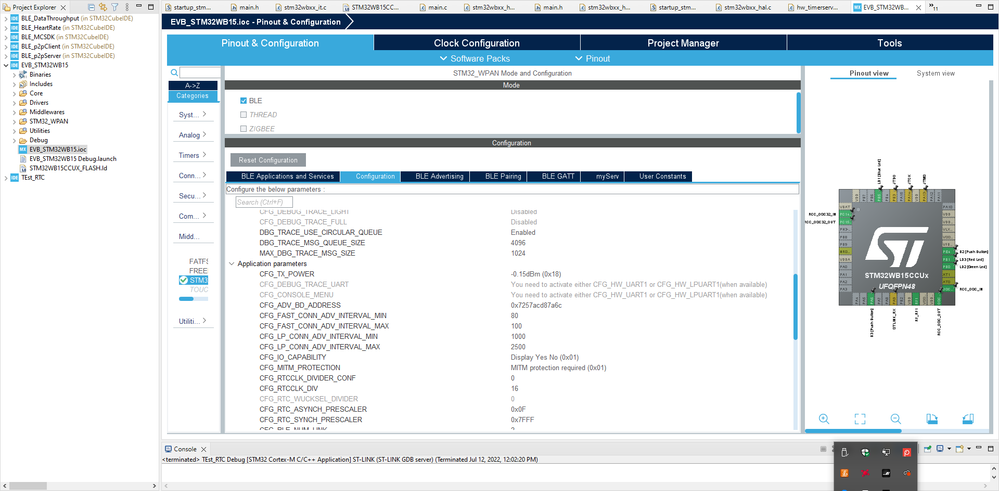Expand the Binaries folder
This screenshot has height=491, width=999.
coord(15,75)
